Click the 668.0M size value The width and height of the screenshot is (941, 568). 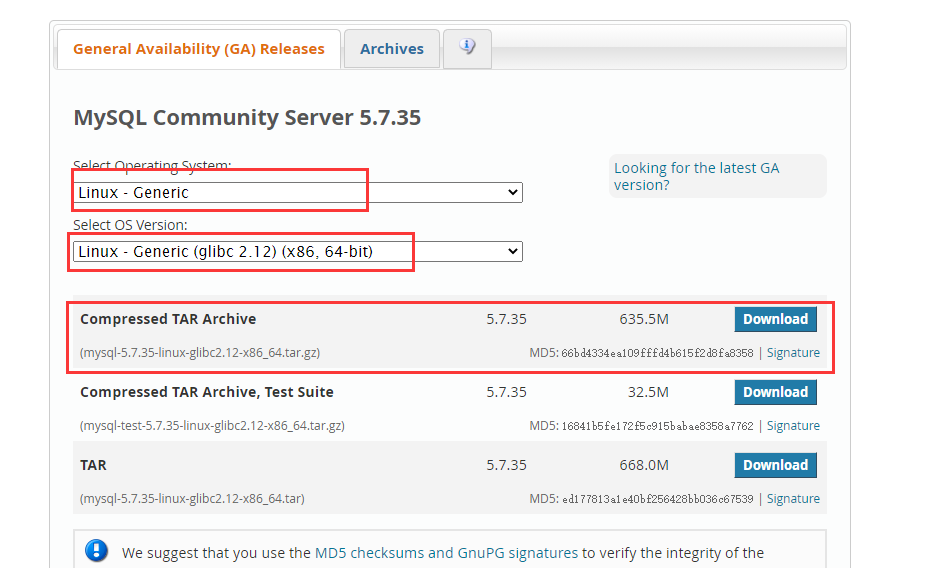pyautogui.click(x=644, y=465)
